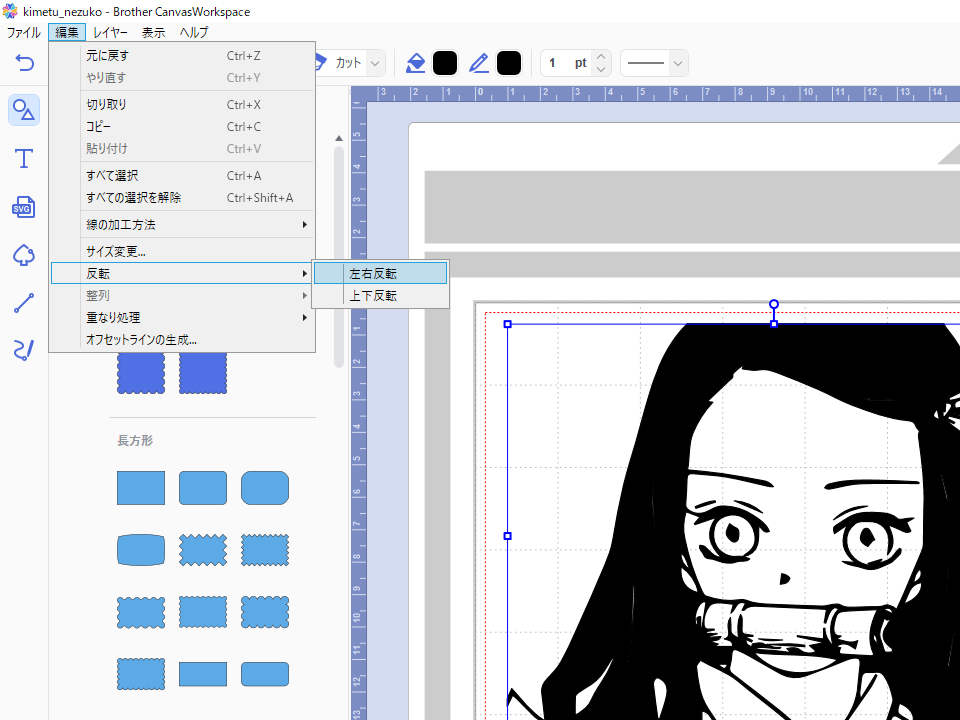The width and height of the screenshot is (960, 720).
Task: Pick the wide plain rectangle in bottom row
Action: (x=203, y=674)
